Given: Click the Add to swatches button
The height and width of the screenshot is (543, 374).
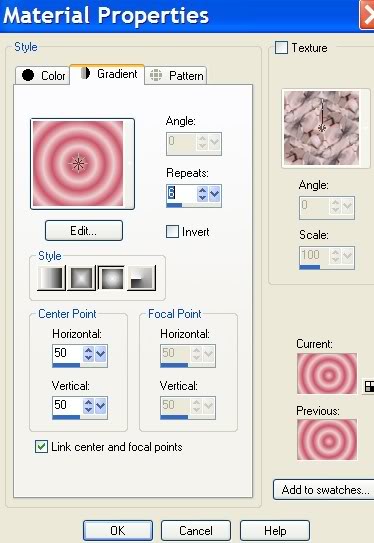Looking at the screenshot, I should pyautogui.click(x=325, y=489).
